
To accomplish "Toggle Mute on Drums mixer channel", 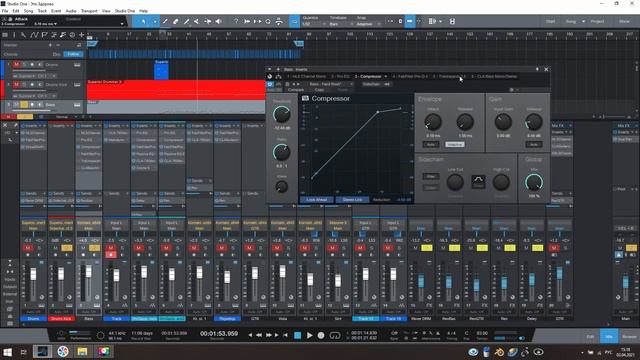I will click(28, 248).
